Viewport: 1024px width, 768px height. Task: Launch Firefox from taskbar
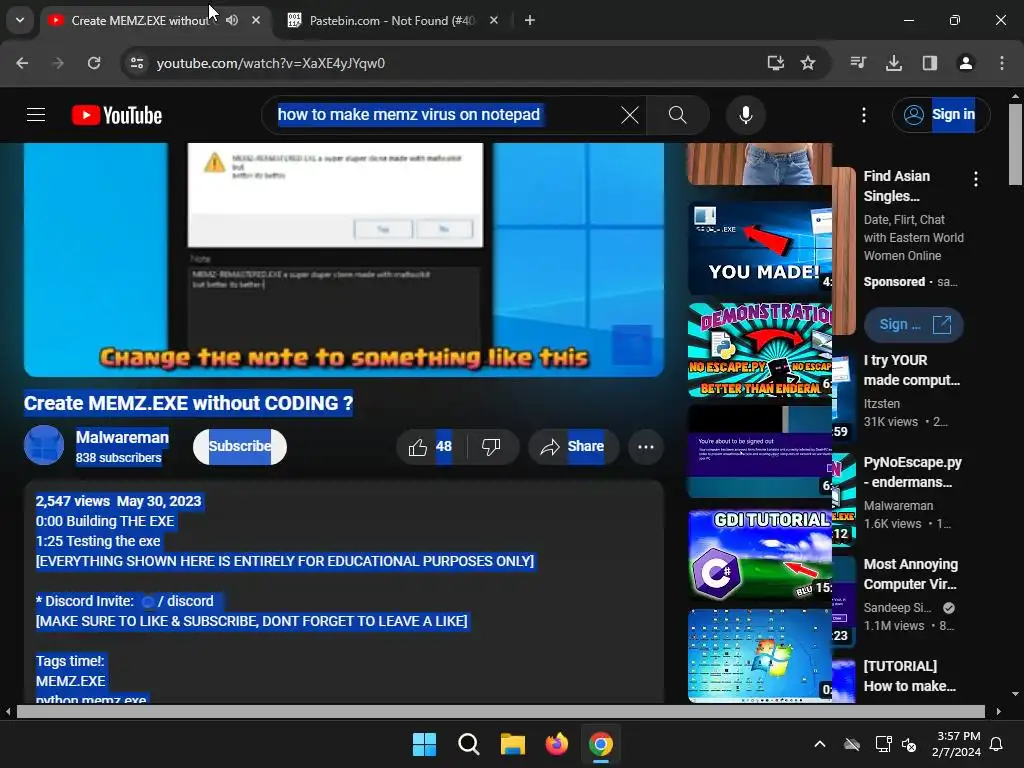tap(556, 744)
